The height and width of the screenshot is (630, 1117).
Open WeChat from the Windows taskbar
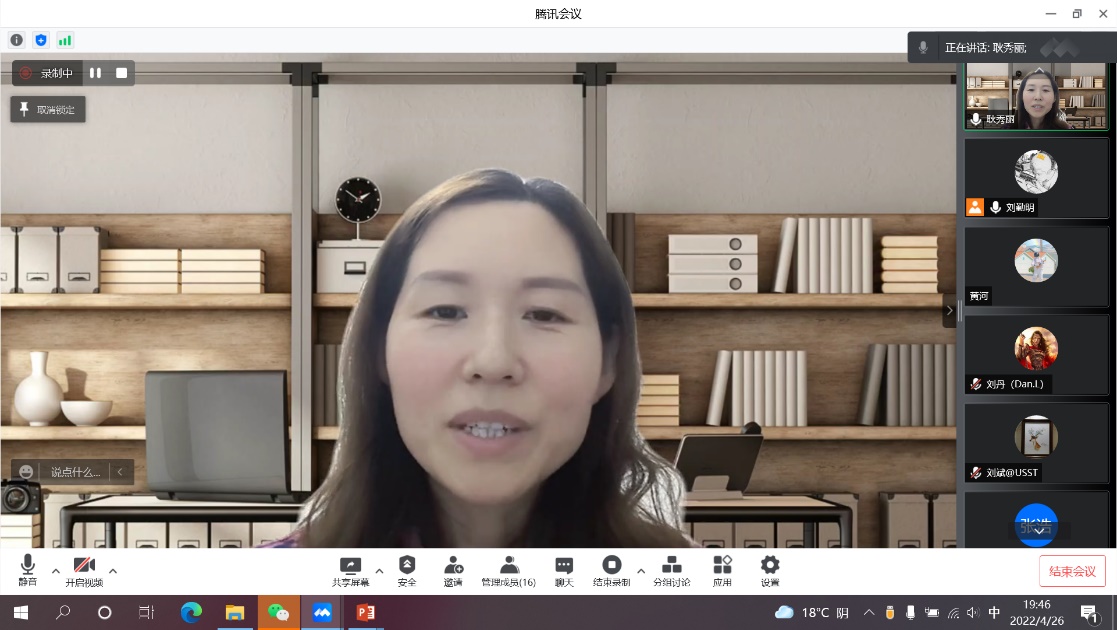(x=278, y=612)
